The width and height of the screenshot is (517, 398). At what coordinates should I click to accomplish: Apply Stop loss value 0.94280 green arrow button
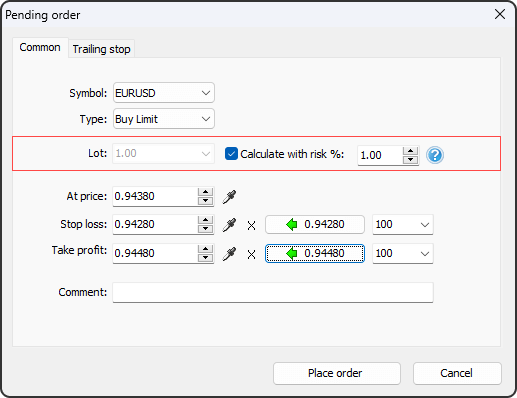click(315, 224)
